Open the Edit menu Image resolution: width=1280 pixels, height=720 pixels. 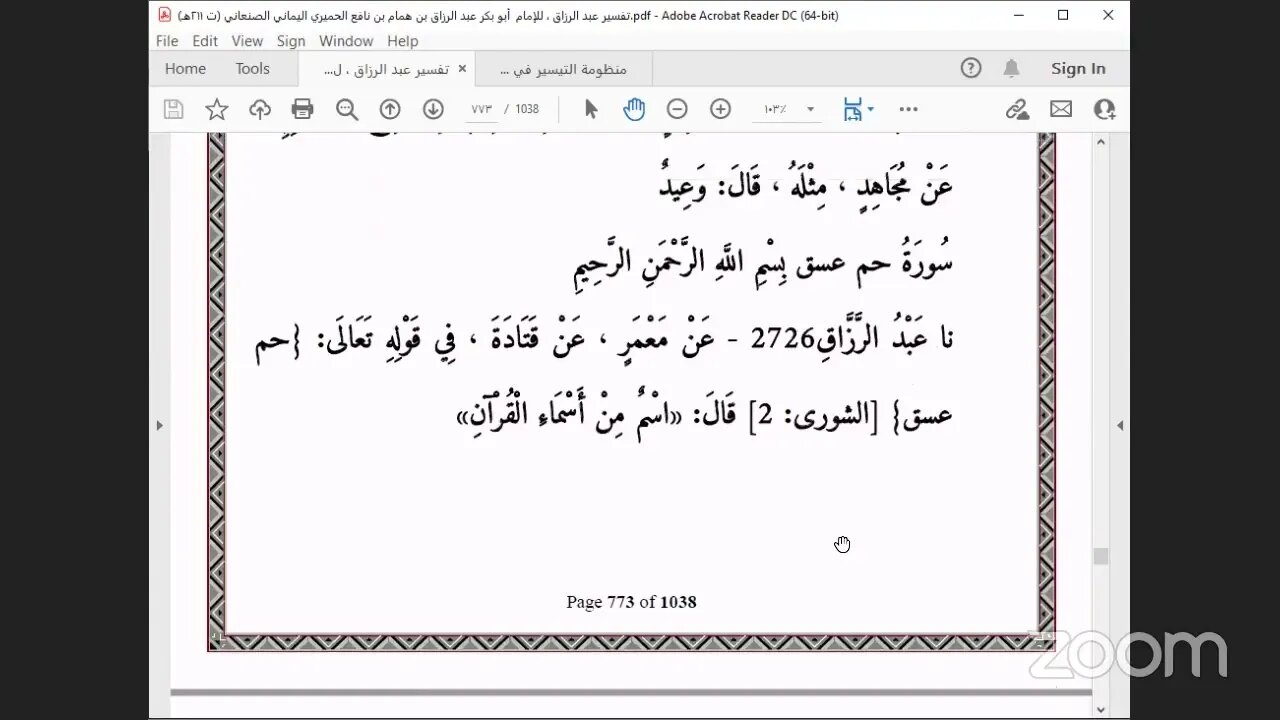point(205,41)
